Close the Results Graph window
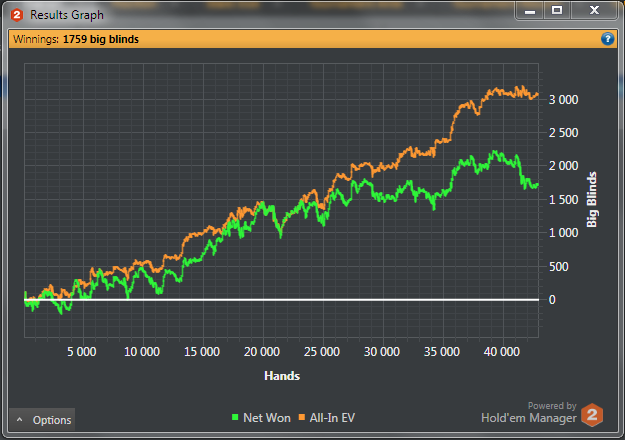The width and height of the screenshot is (625, 440). coord(594,11)
